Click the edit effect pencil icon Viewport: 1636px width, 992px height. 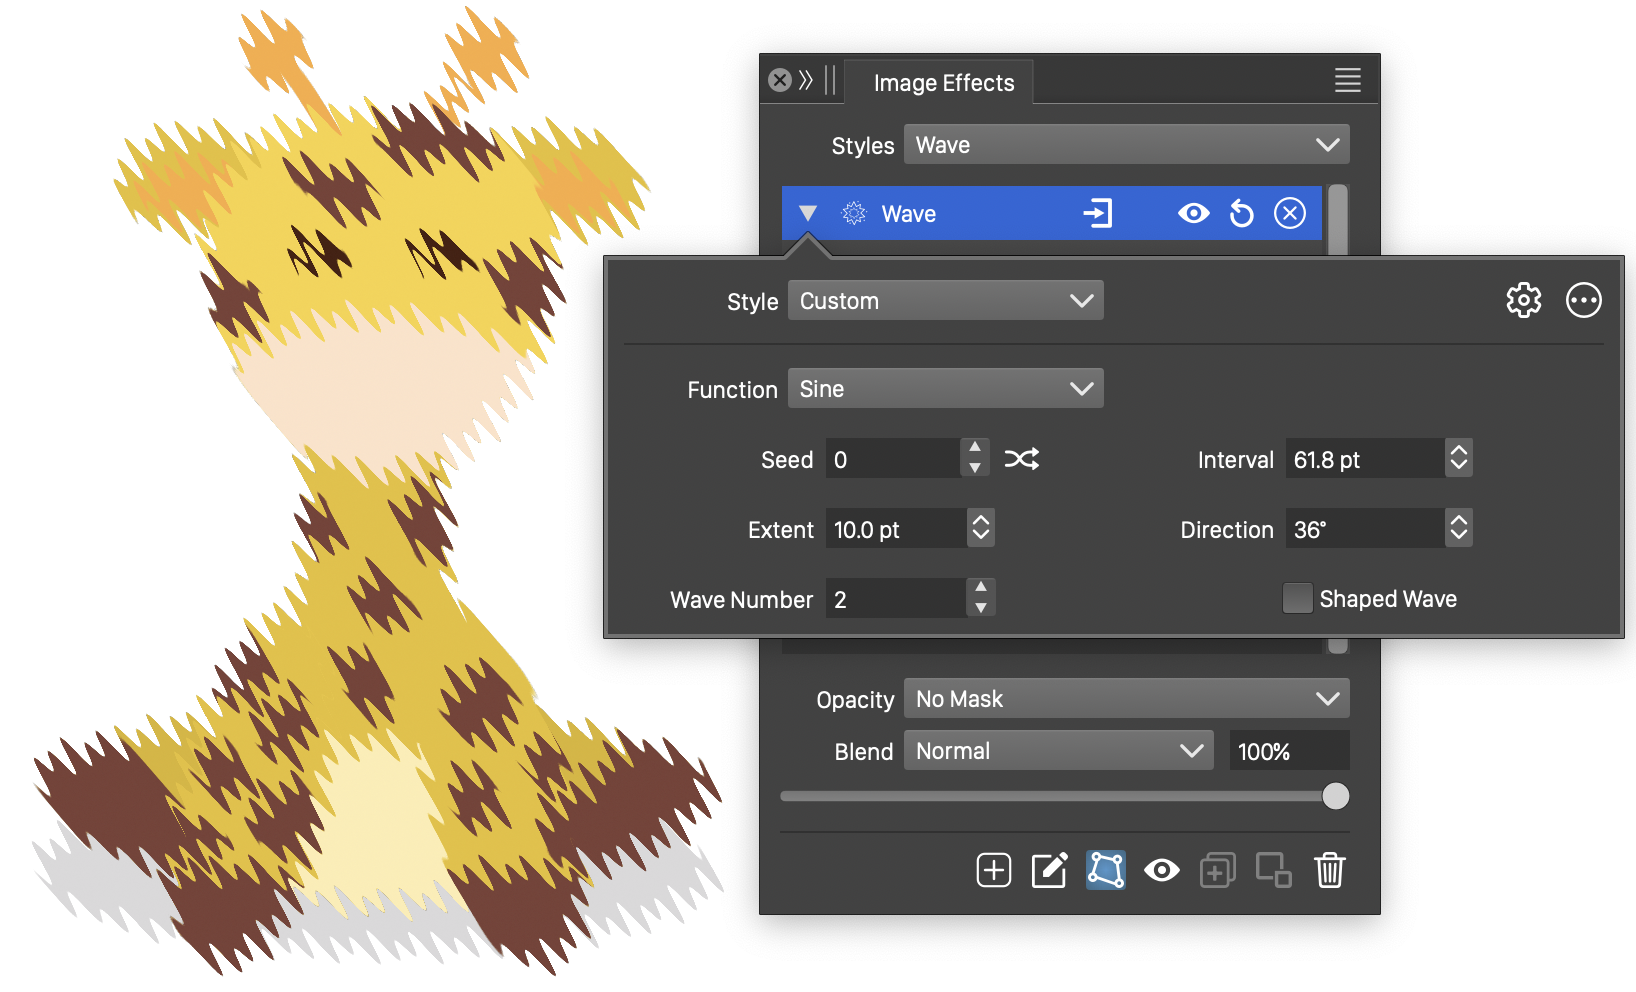pyautogui.click(x=1049, y=870)
